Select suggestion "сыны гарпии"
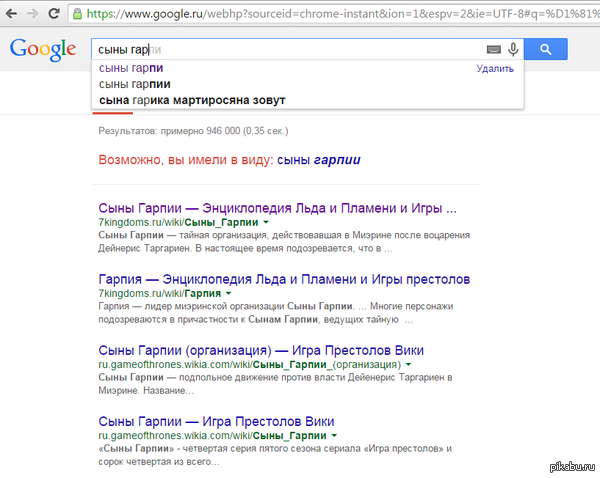 click(x=135, y=84)
